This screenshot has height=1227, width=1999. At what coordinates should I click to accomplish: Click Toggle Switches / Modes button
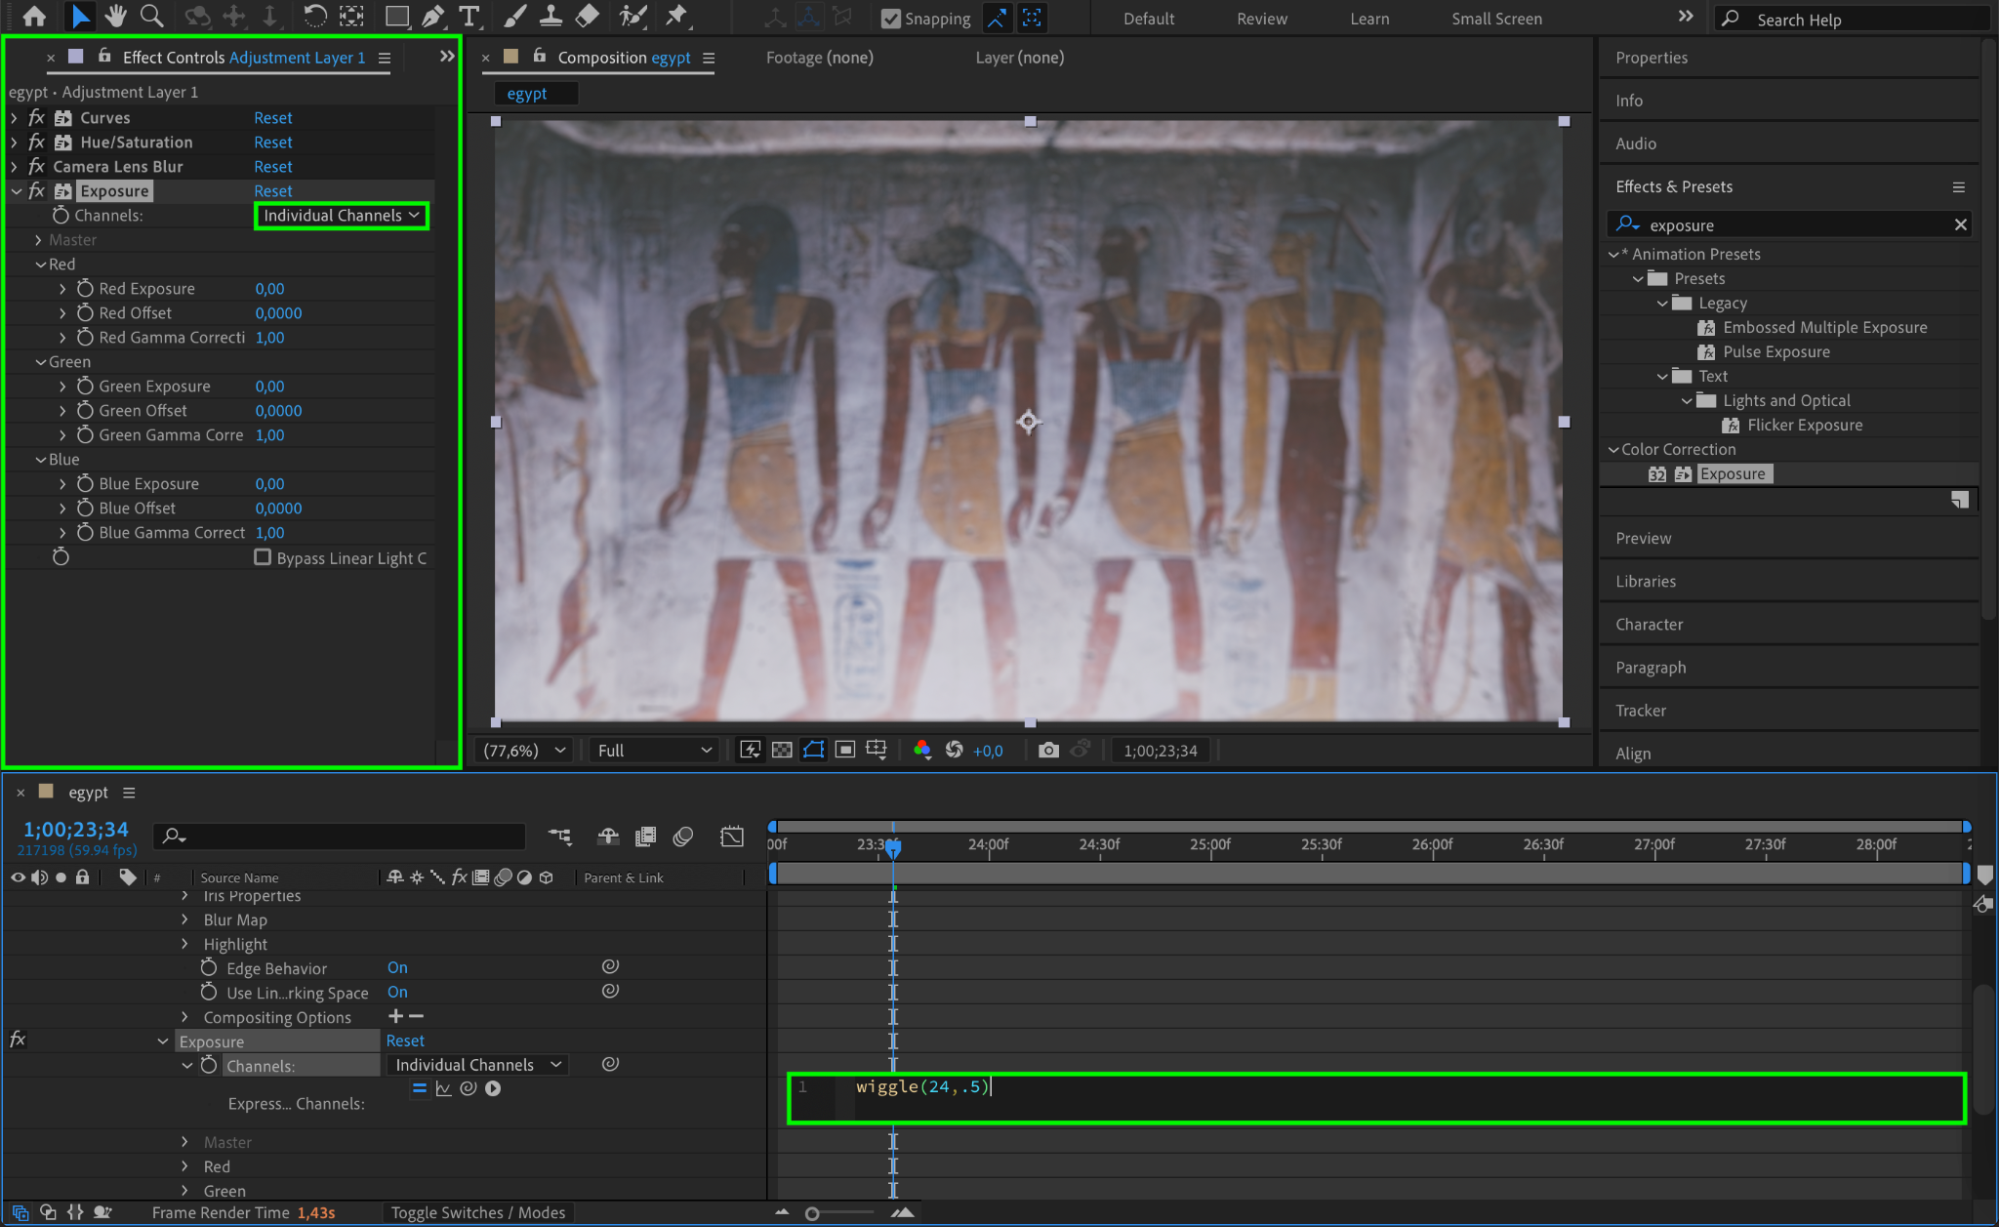point(478,1212)
